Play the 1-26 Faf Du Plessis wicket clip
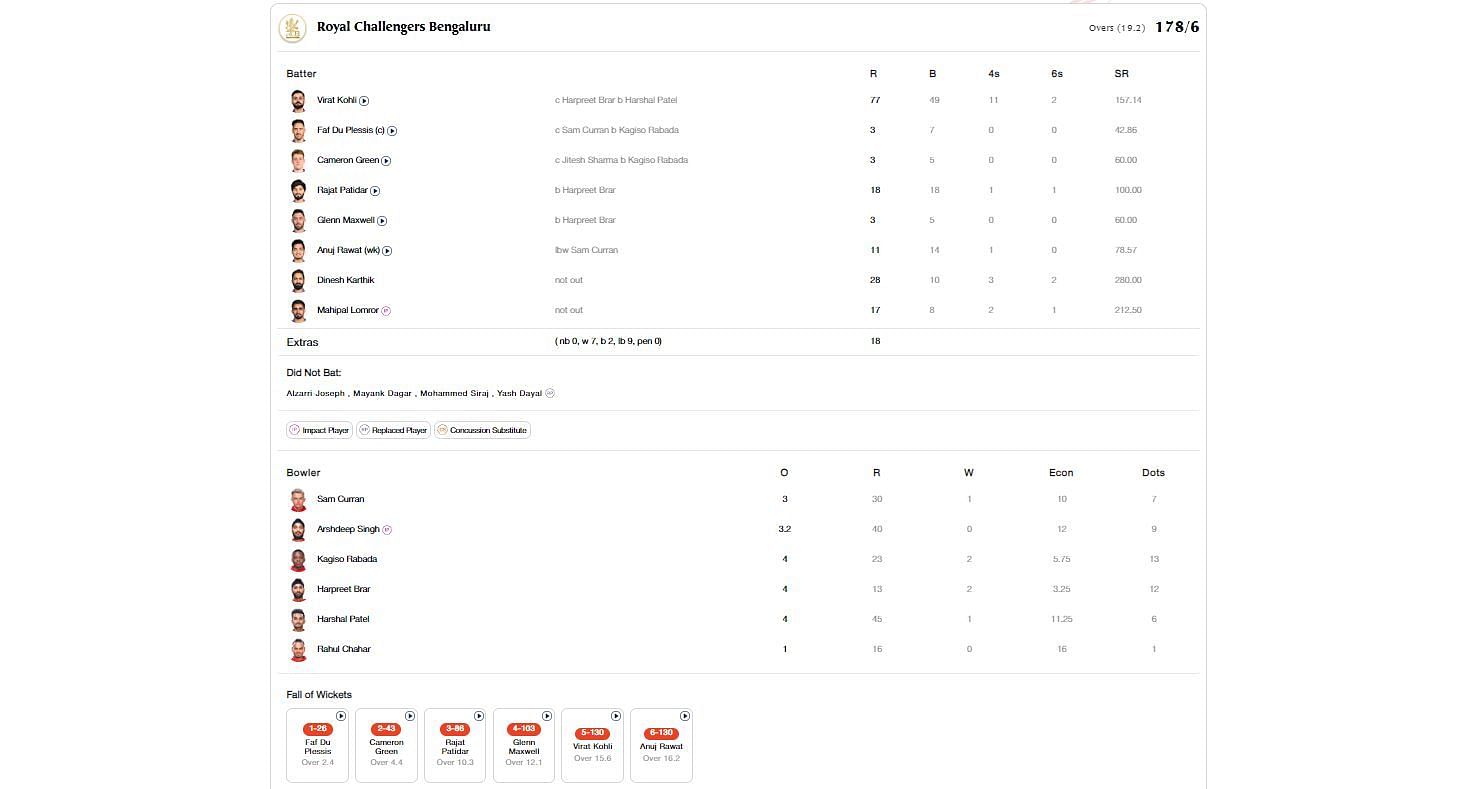This screenshot has height=789, width=1465. (x=341, y=716)
